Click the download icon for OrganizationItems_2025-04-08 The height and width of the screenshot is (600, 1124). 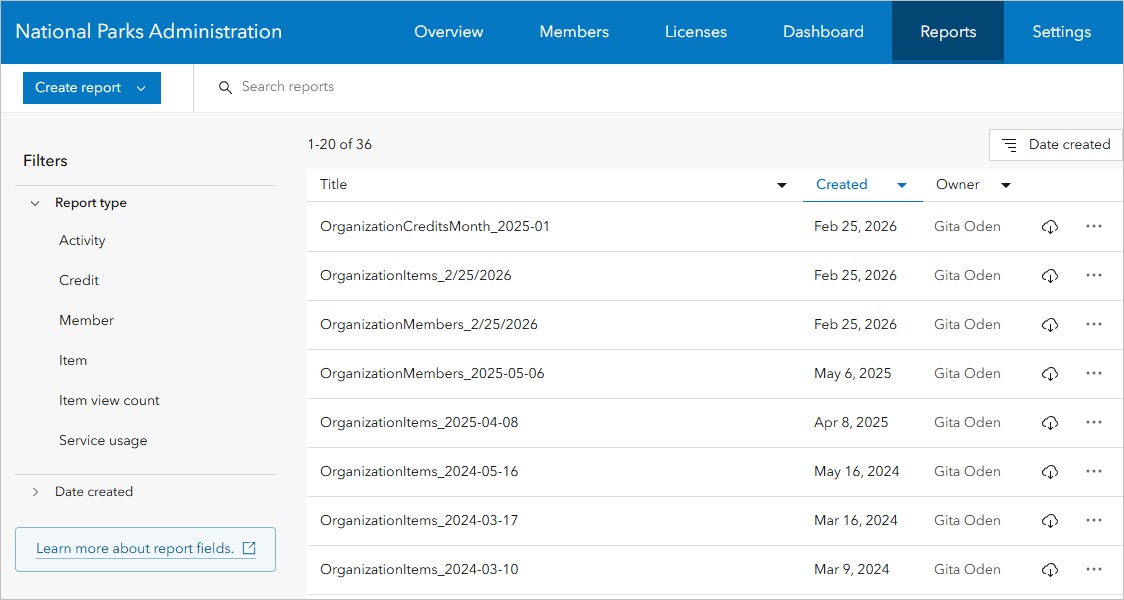pyautogui.click(x=1049, y=423)
